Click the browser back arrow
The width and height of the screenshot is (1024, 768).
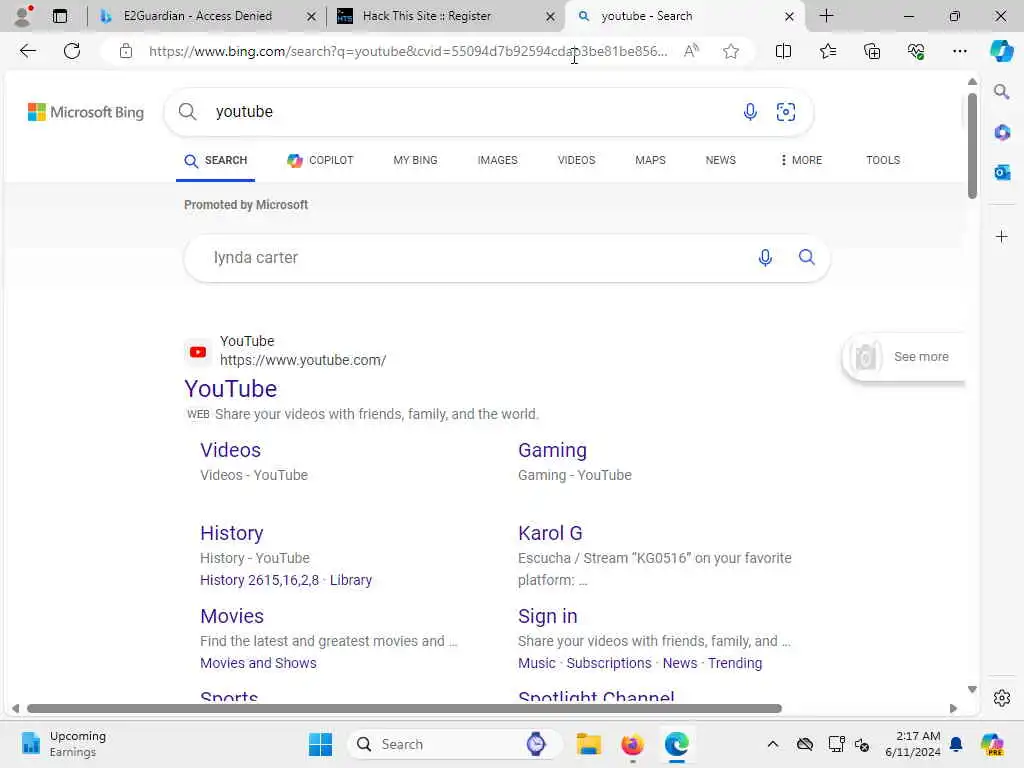(27, 51)
